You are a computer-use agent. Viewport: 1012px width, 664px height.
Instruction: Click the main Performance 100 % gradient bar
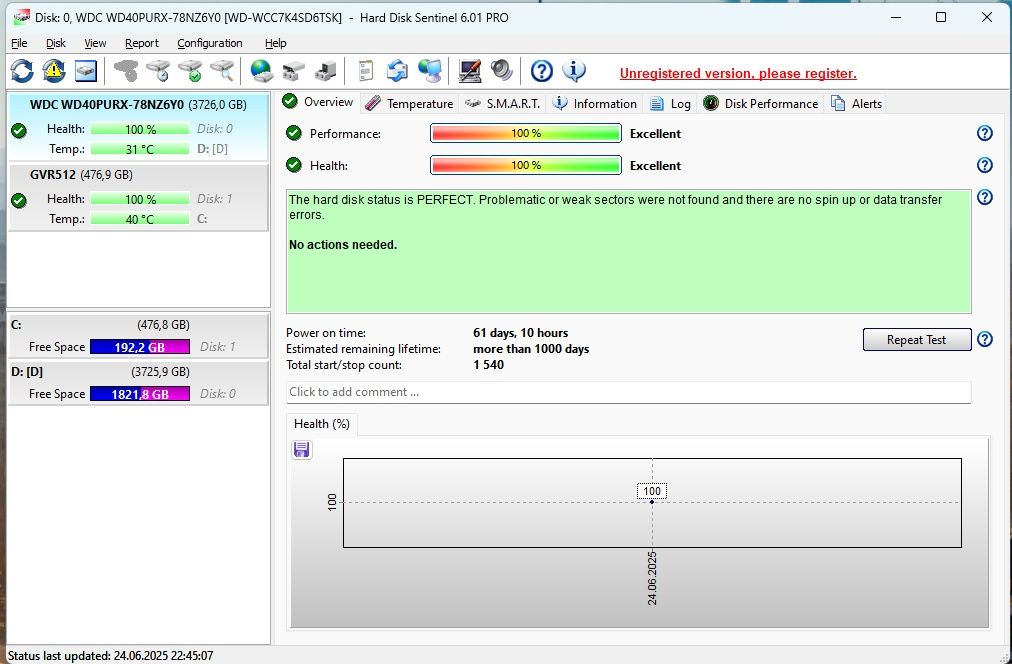point(526,134)
